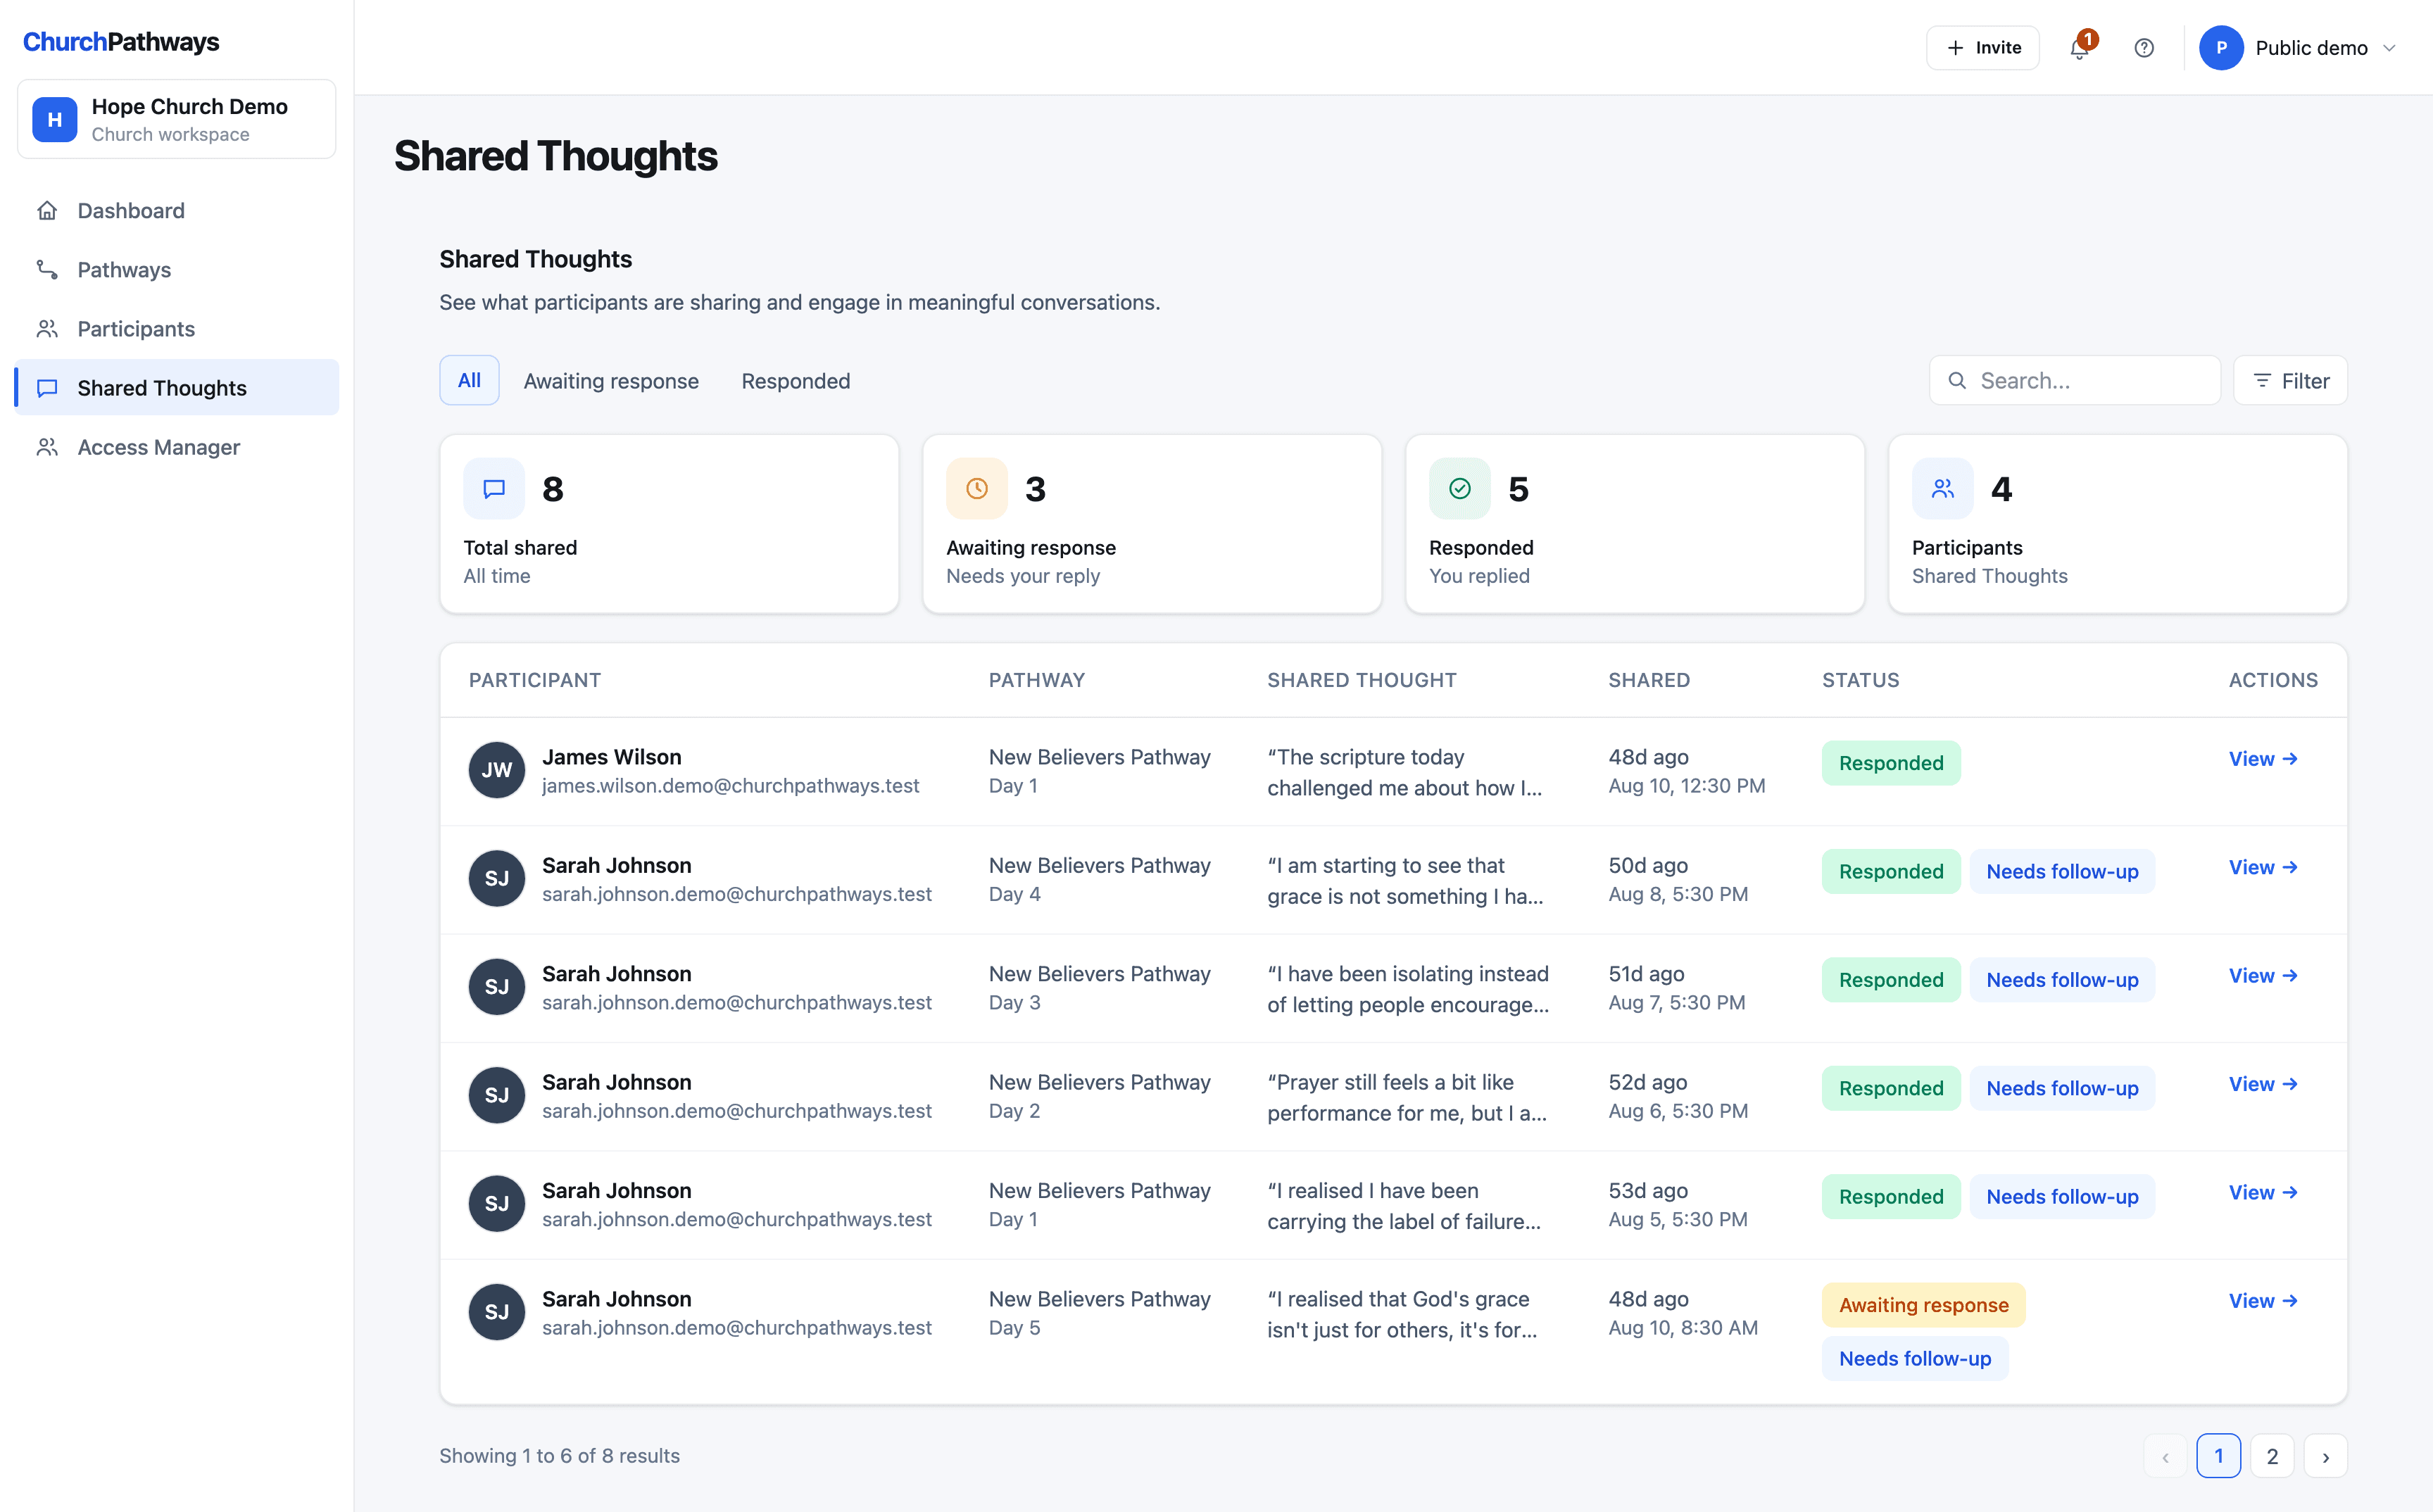Focus the Search input field
Viewport: 2433px width, 1512px height.
pos(2075,380)
